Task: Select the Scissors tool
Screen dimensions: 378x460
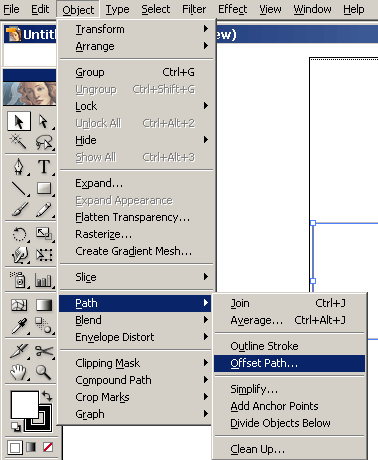Action: click(44, 351)
